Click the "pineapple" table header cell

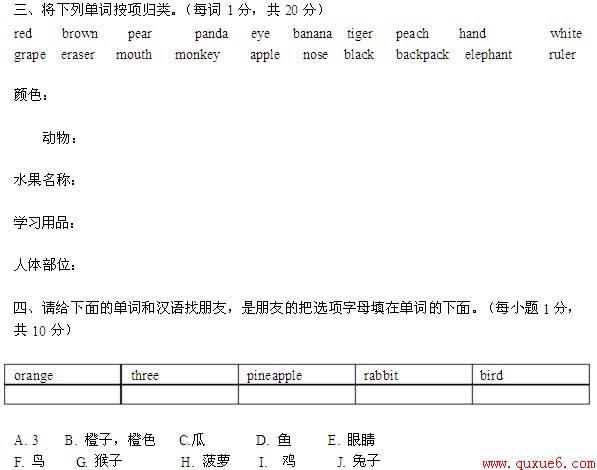click(x=297, y=375)
